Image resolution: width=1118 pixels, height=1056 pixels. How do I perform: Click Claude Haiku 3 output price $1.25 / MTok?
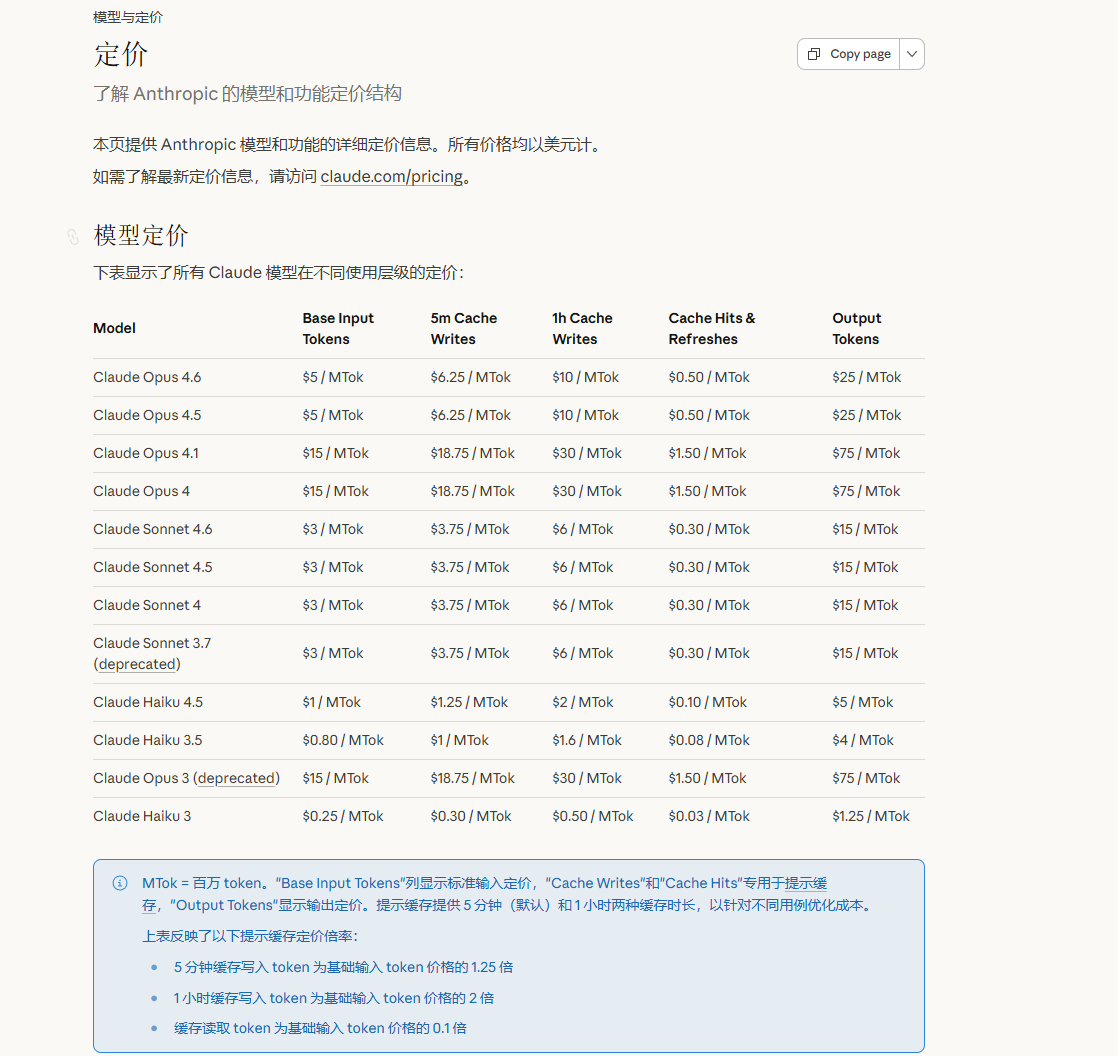point(871,816)
